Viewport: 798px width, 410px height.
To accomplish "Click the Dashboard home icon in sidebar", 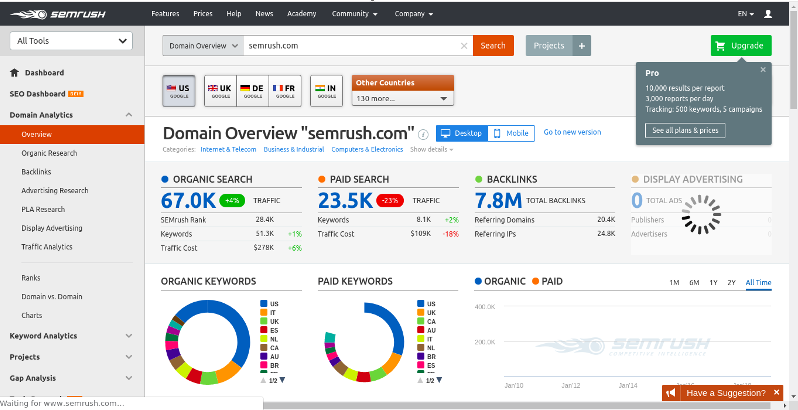I will [x=15, y=73].
